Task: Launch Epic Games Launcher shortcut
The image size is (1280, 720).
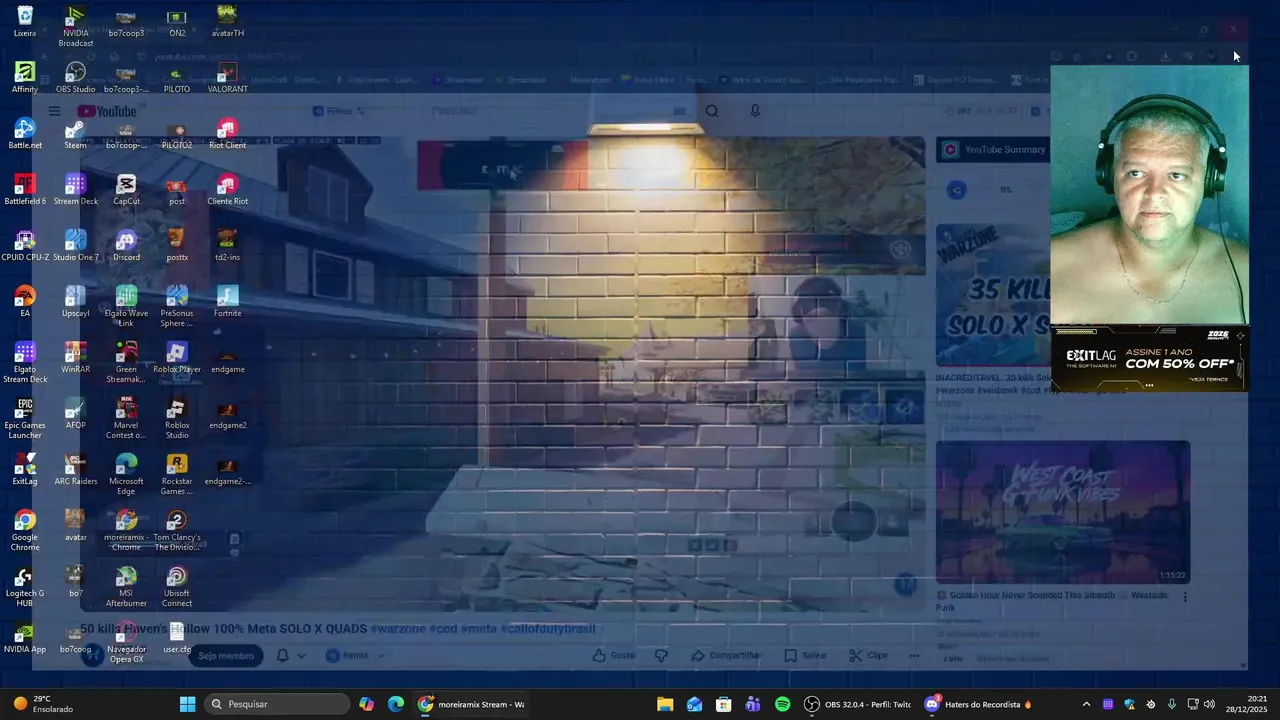Action: [25, 418]
